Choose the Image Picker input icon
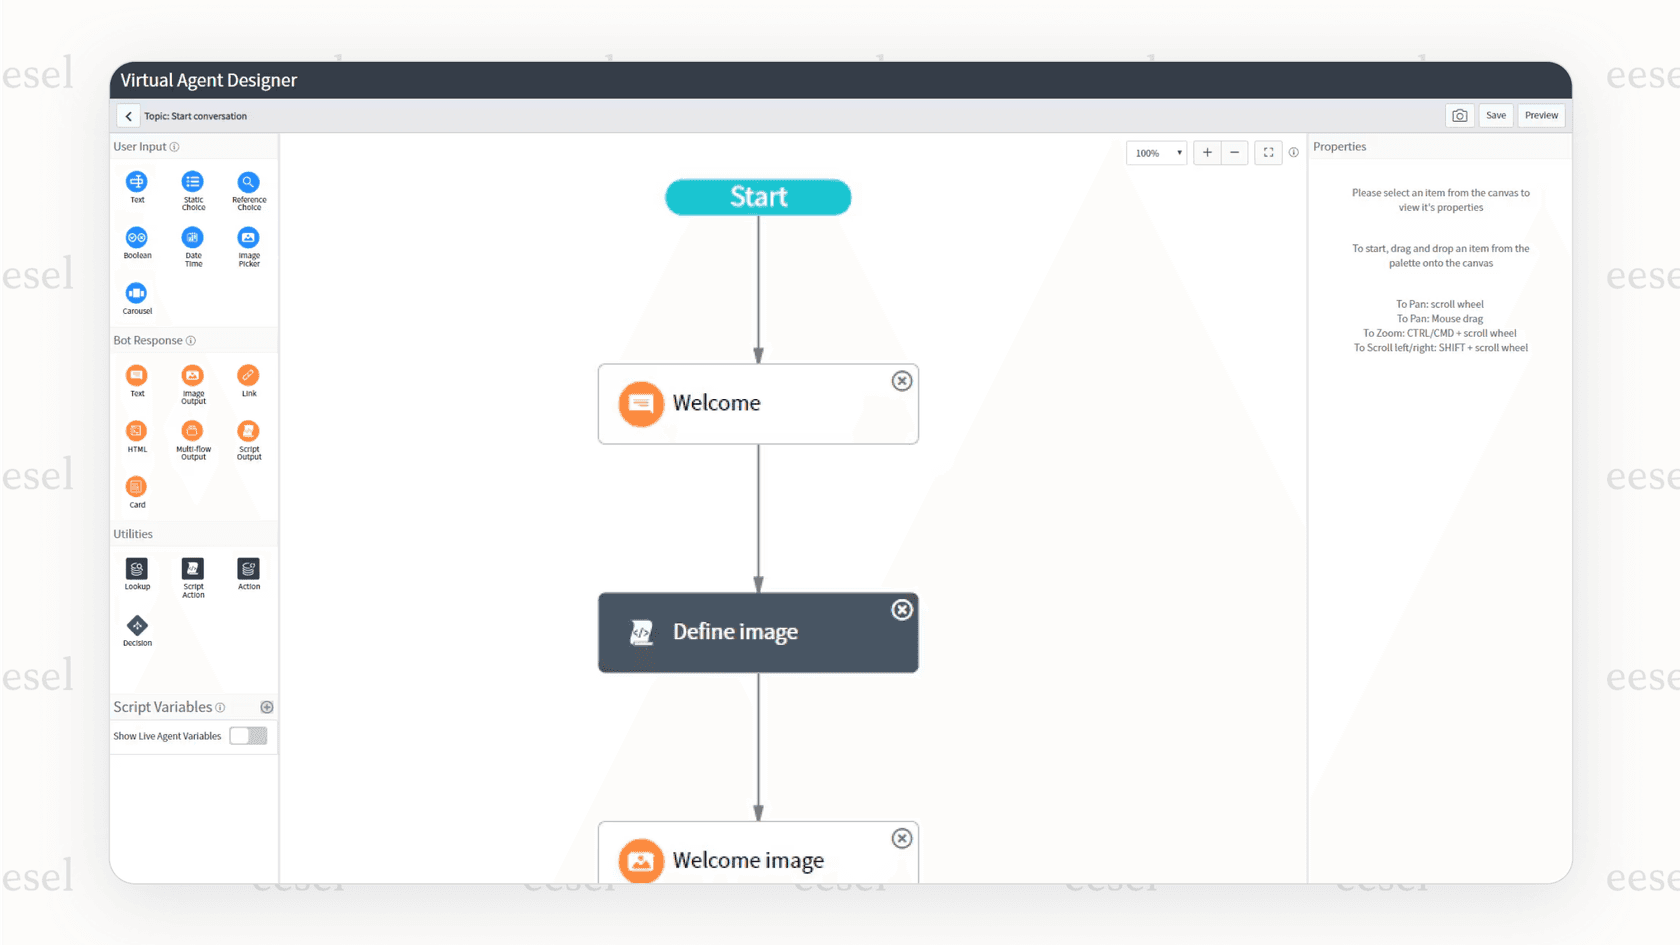The height and width of the screenshot is (945, 1680). (249, 239)
